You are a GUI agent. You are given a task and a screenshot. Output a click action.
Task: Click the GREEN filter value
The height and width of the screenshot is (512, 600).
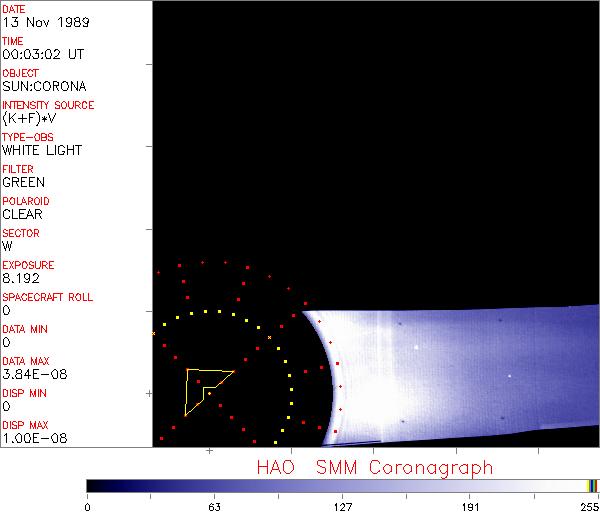click(x=23, y=182)
